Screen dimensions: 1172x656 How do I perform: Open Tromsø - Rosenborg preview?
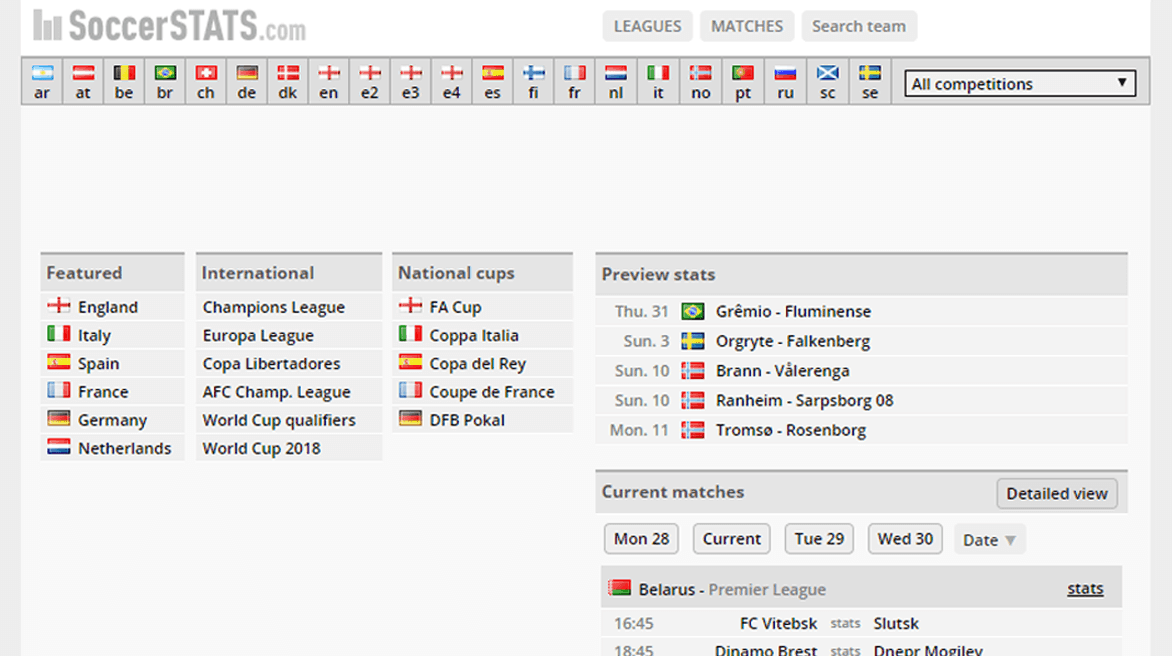tap(791, 430)
